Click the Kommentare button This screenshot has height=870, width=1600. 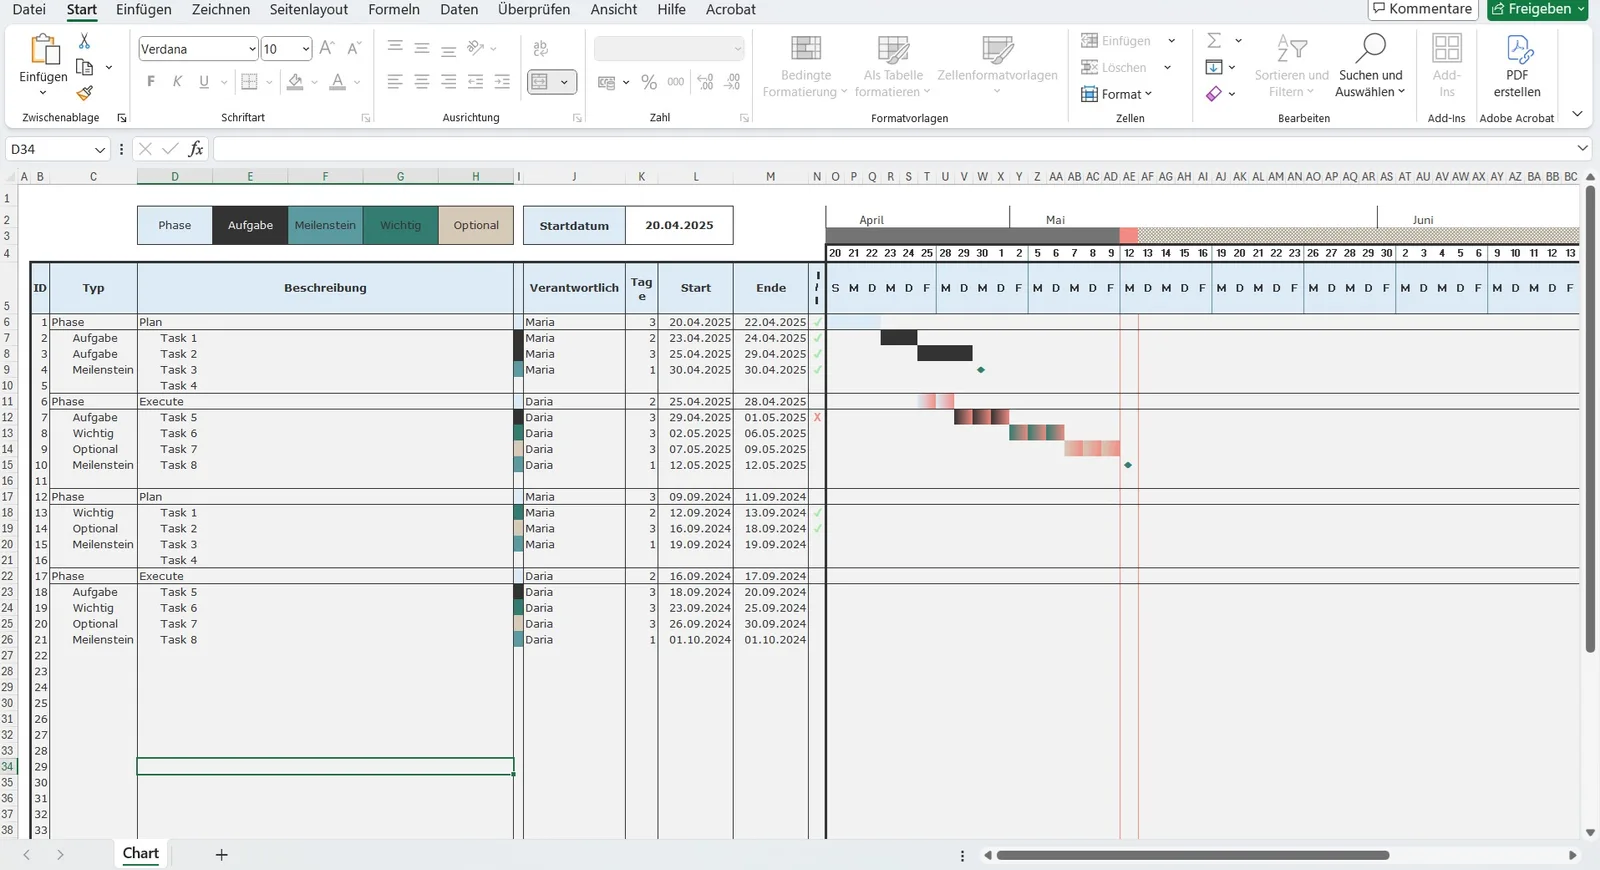tap(1423, 9)
